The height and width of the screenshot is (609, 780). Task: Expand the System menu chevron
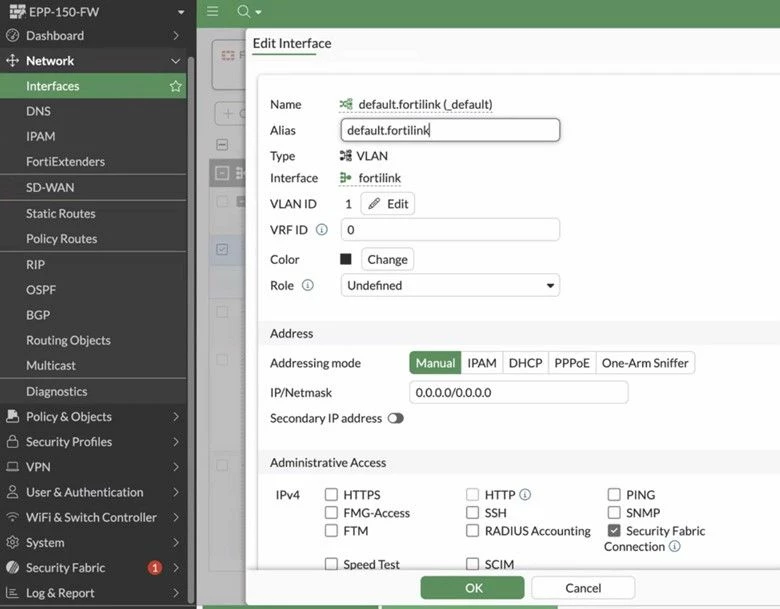(176, 542)
